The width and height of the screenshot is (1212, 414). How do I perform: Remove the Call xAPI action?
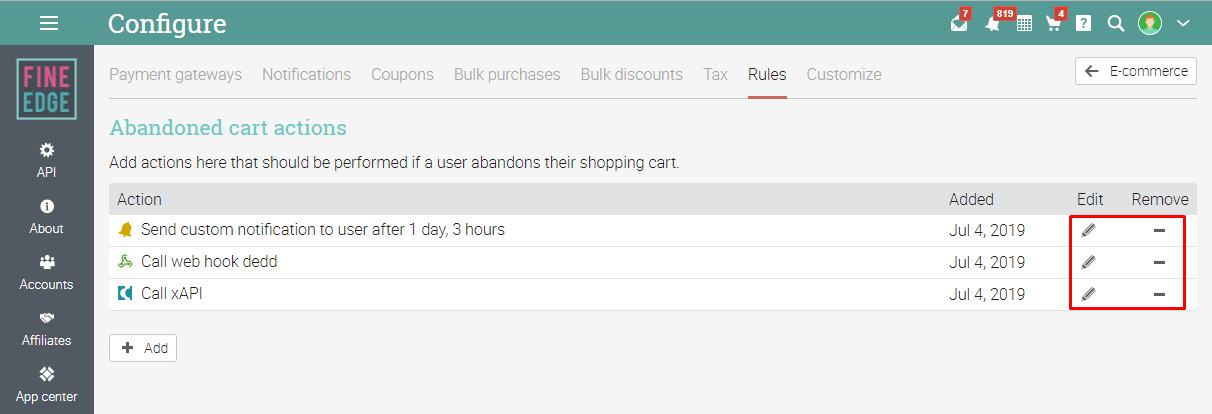point(1160,295)
